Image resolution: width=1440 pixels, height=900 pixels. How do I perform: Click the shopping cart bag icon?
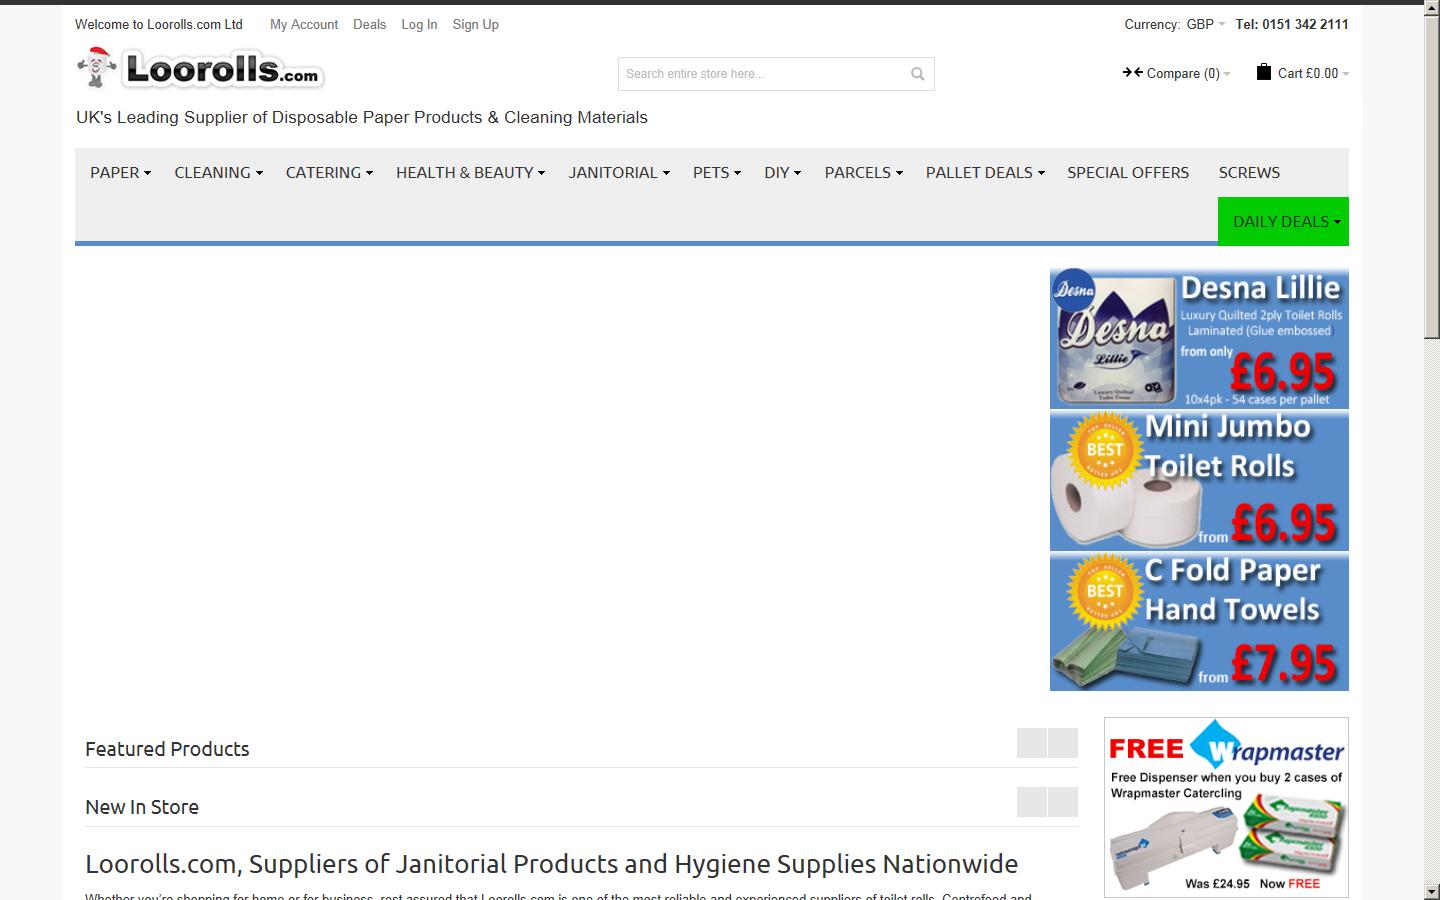tap(1264, 72)
